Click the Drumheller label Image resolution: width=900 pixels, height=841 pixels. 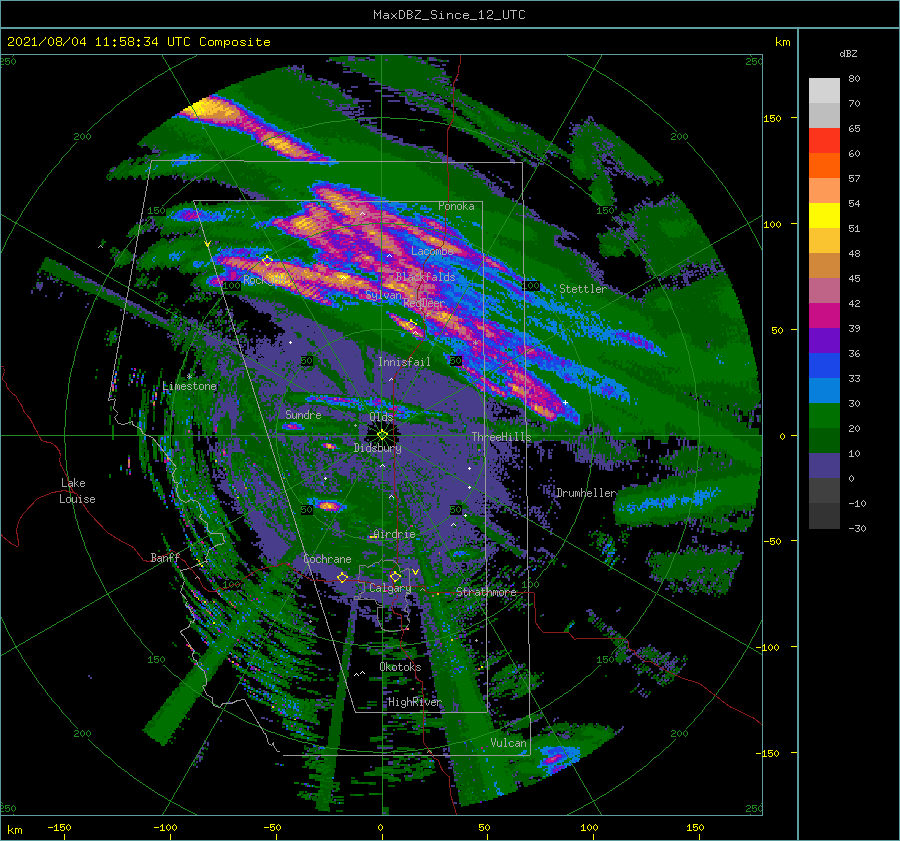[x=586, y=493]
